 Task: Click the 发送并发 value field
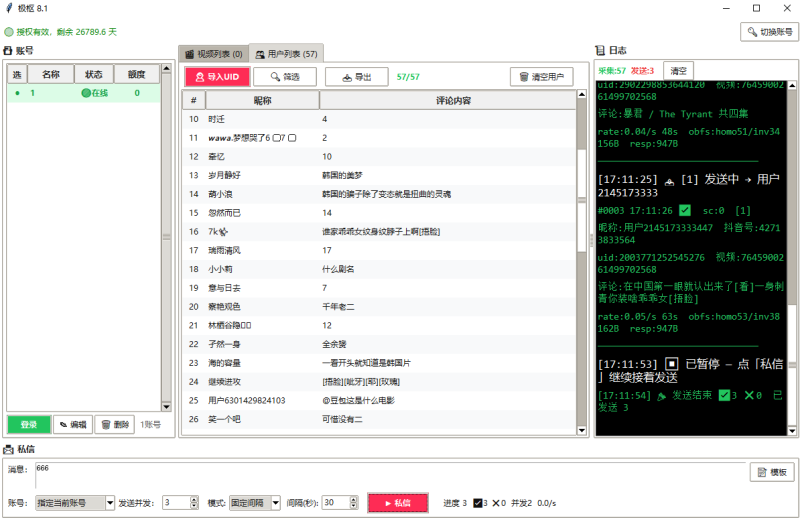pos(176,503)
